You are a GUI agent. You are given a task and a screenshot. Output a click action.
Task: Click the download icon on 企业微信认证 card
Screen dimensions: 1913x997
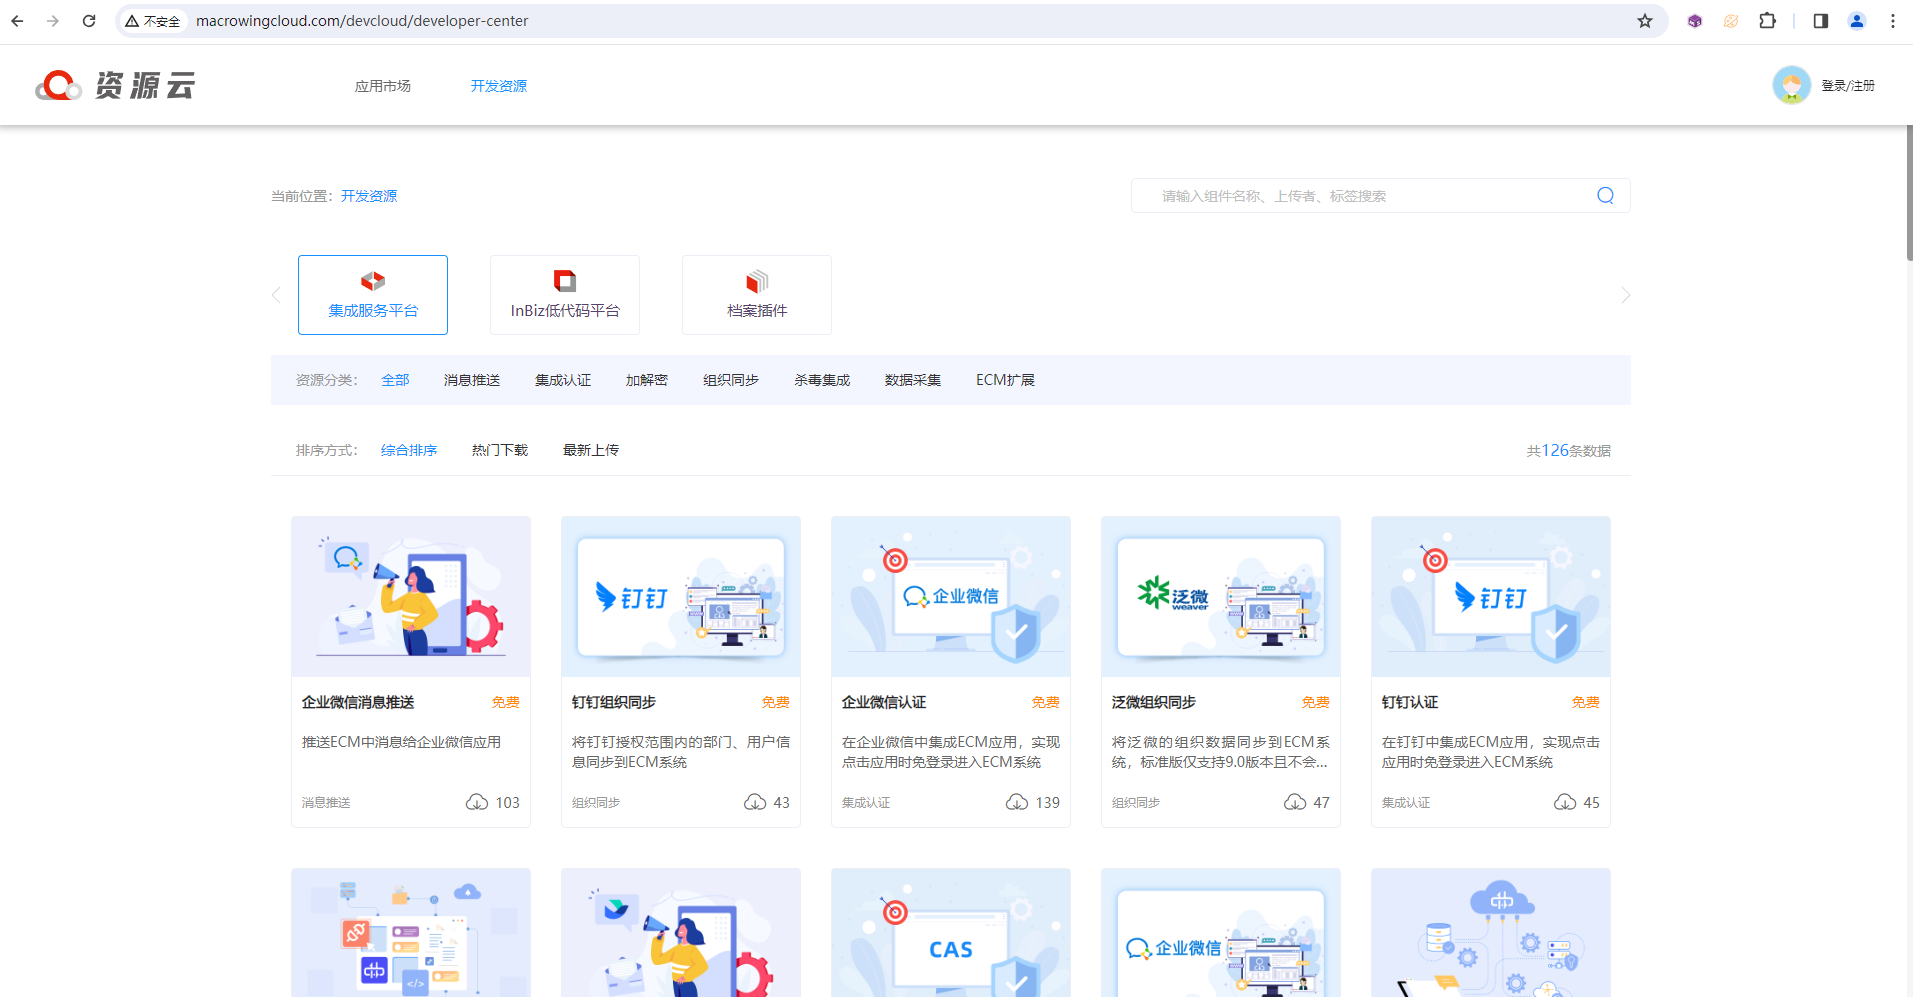coord(1016,802)
